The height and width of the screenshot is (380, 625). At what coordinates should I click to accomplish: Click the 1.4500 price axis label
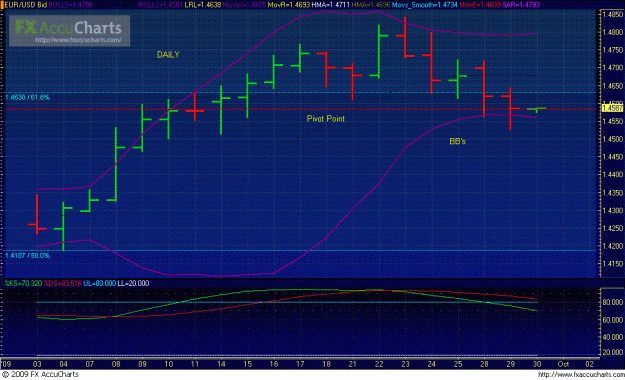tap(613, 139)
